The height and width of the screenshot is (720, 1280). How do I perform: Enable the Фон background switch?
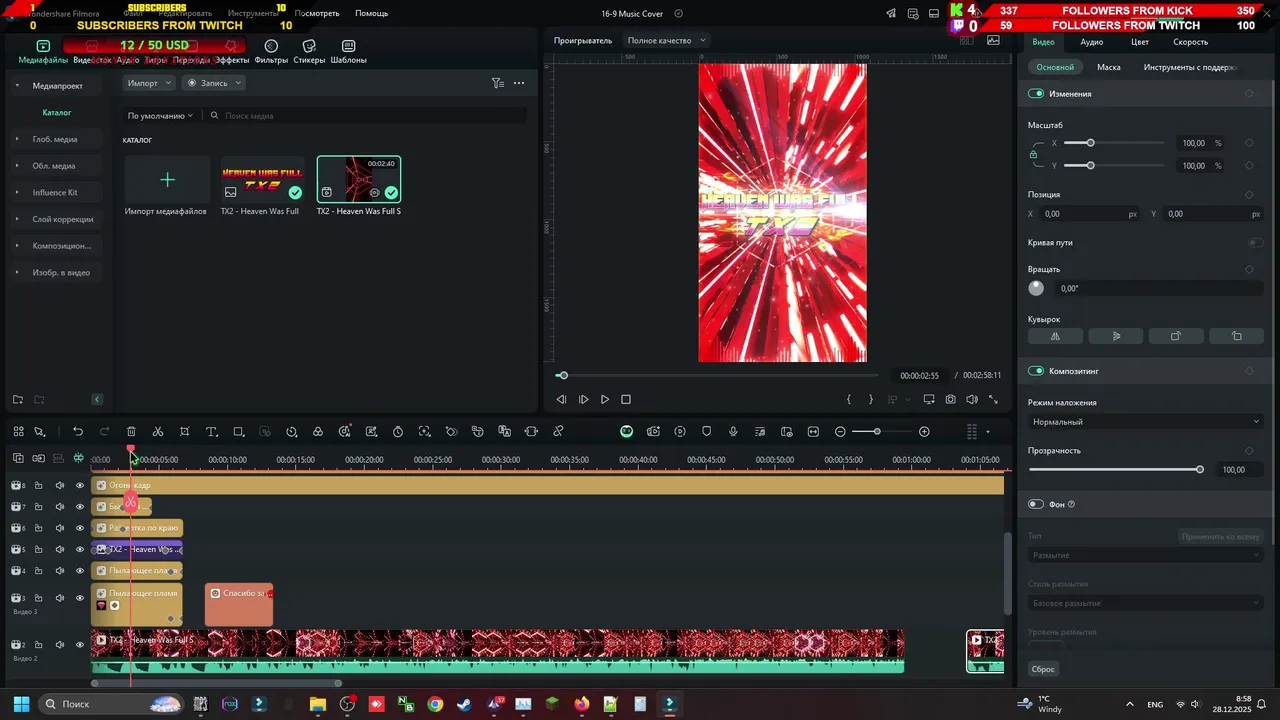1036,504
